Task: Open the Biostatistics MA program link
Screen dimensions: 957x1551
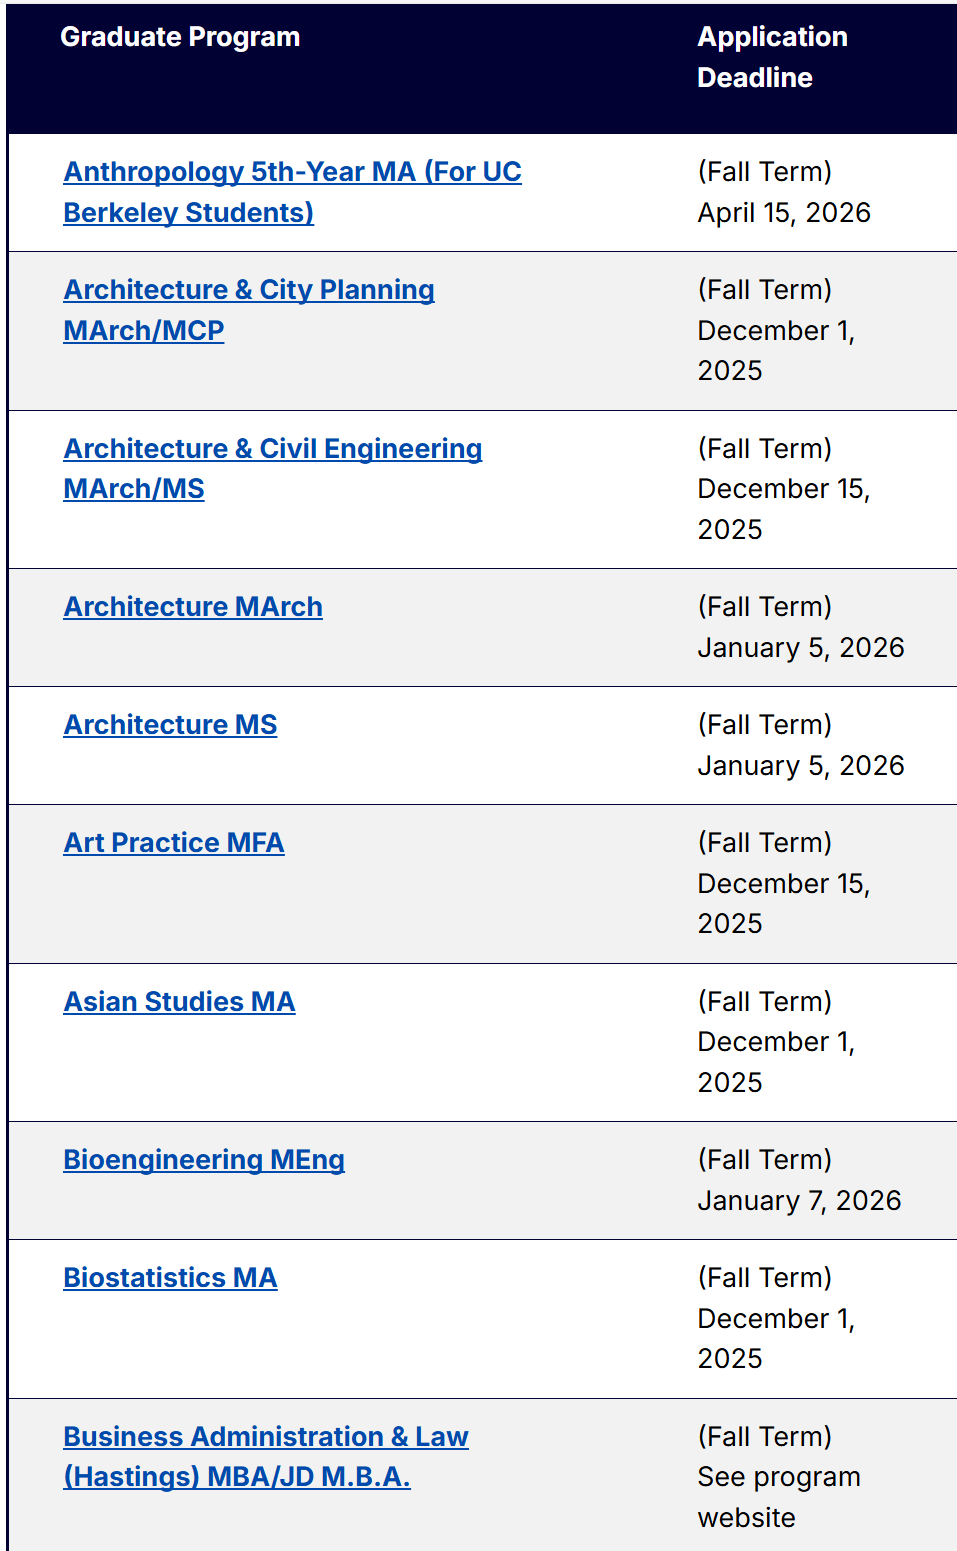Action: pyautogui.click(x=170, y=1278)
